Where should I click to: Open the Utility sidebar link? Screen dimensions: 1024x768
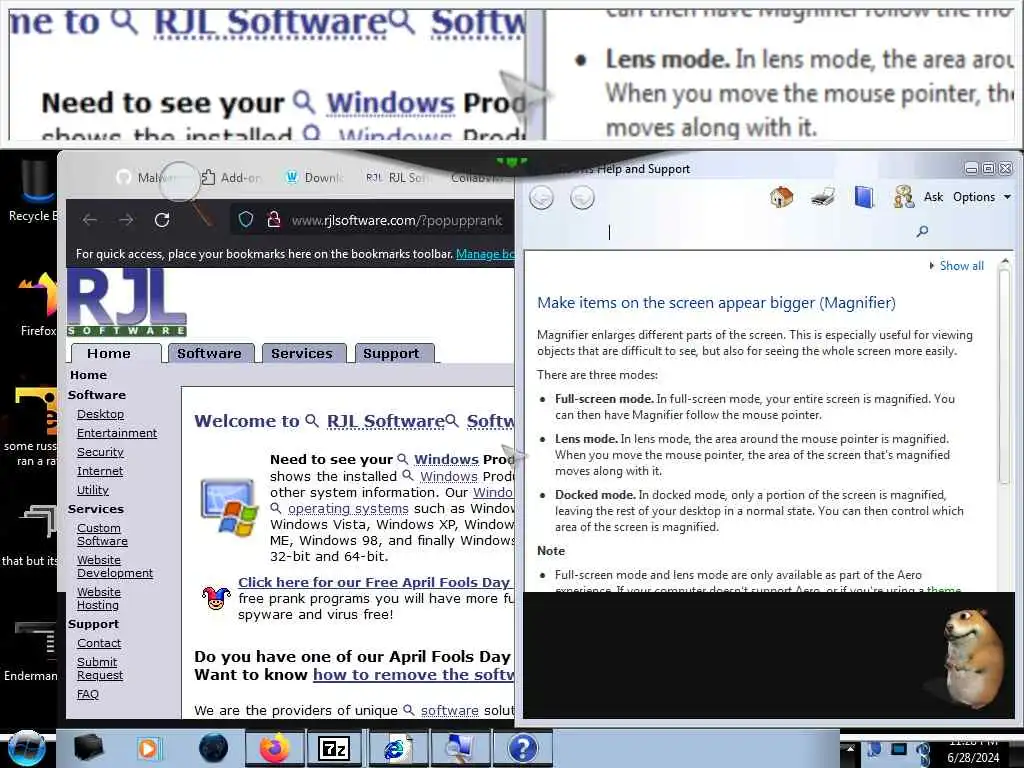(x=93, y=490)
